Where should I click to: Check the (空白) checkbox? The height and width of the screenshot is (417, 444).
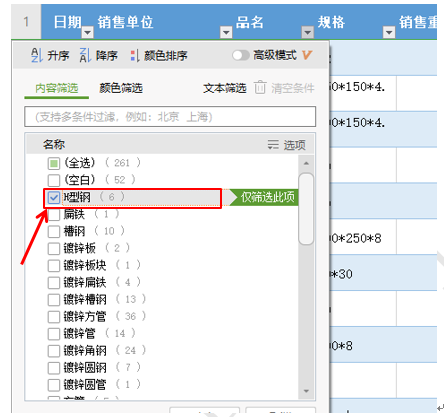54,180
